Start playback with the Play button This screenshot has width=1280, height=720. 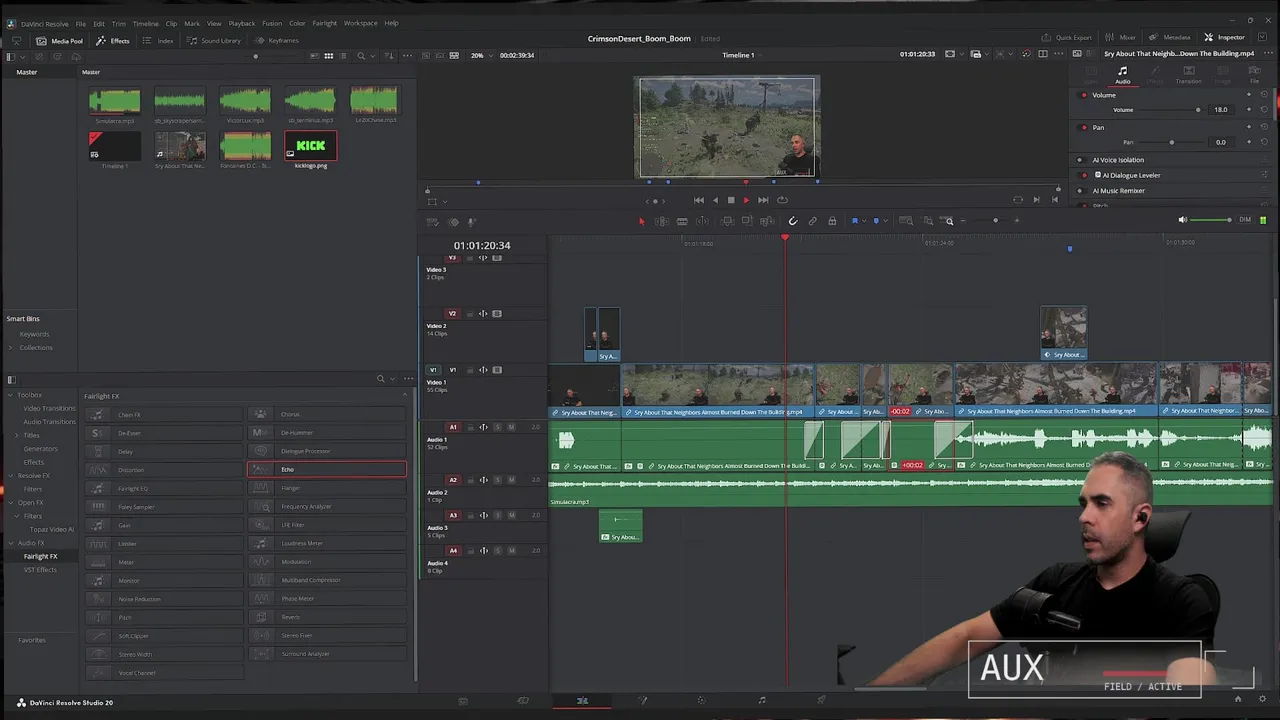[746, 200]
